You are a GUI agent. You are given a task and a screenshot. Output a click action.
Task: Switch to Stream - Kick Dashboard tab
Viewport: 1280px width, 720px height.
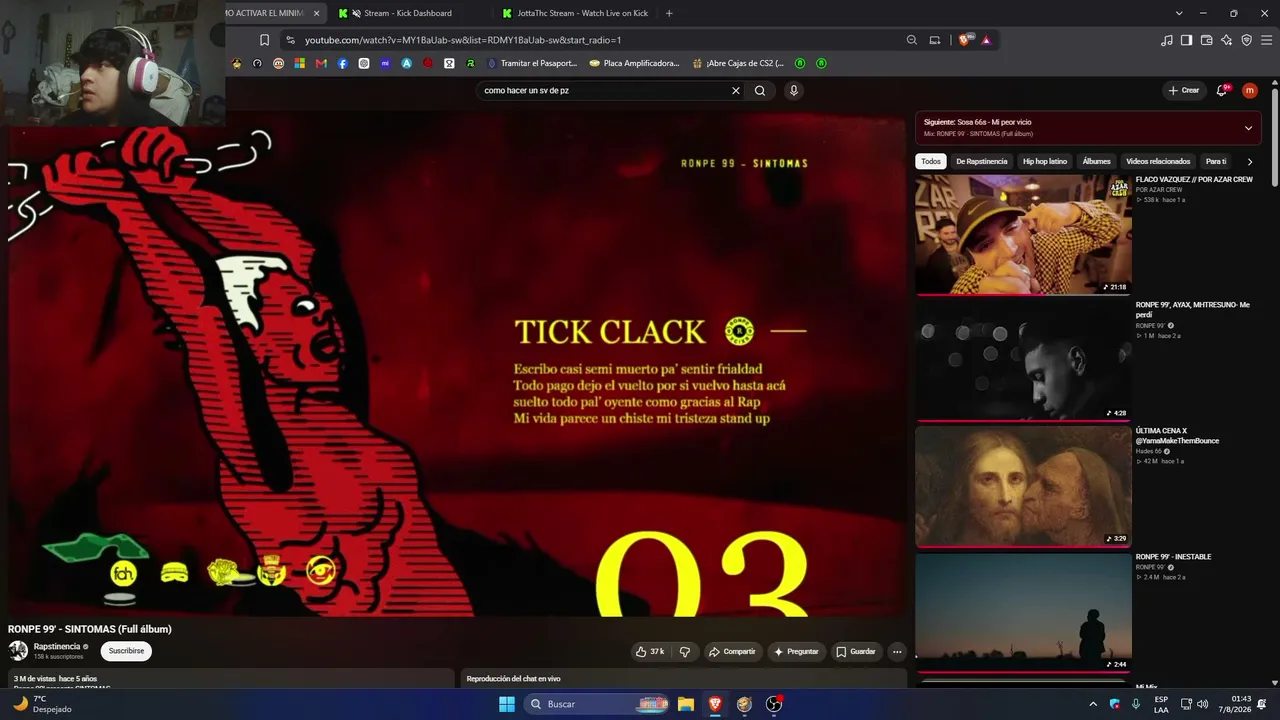(408, 13)
